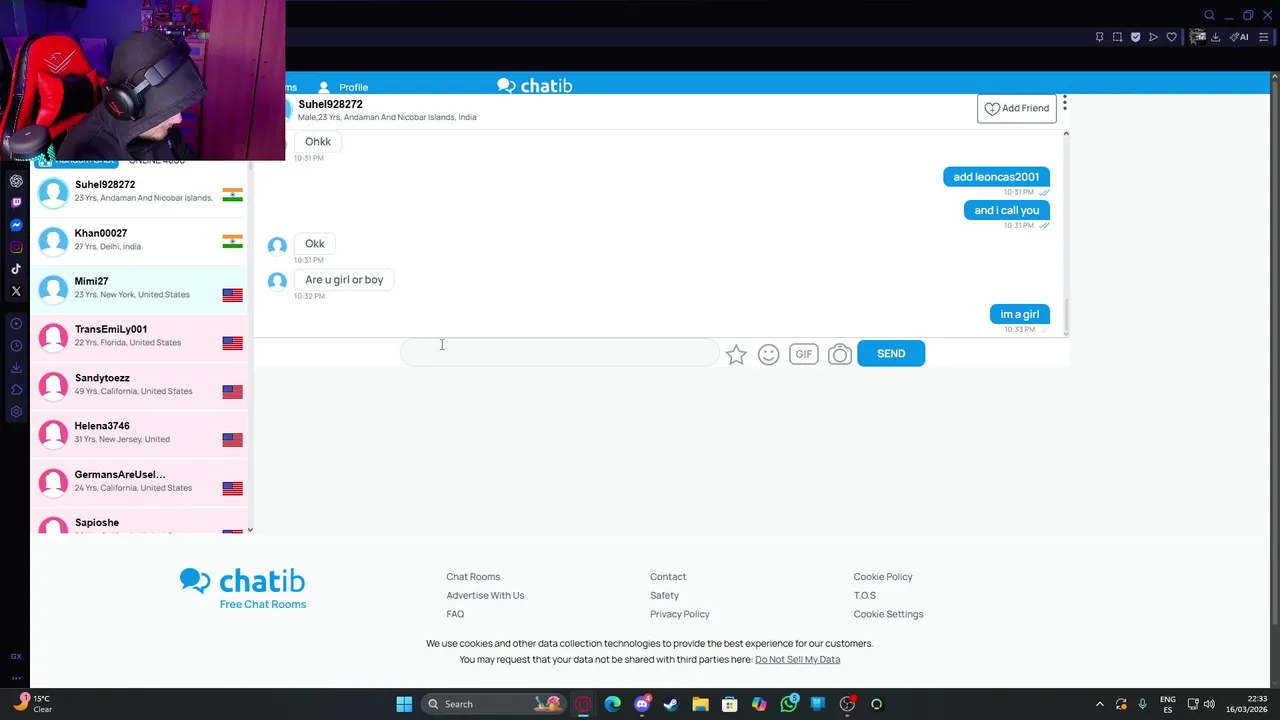Attach a photo with the camera icon
Viewport: 1280px width, 720px height.
click(840, 354)
